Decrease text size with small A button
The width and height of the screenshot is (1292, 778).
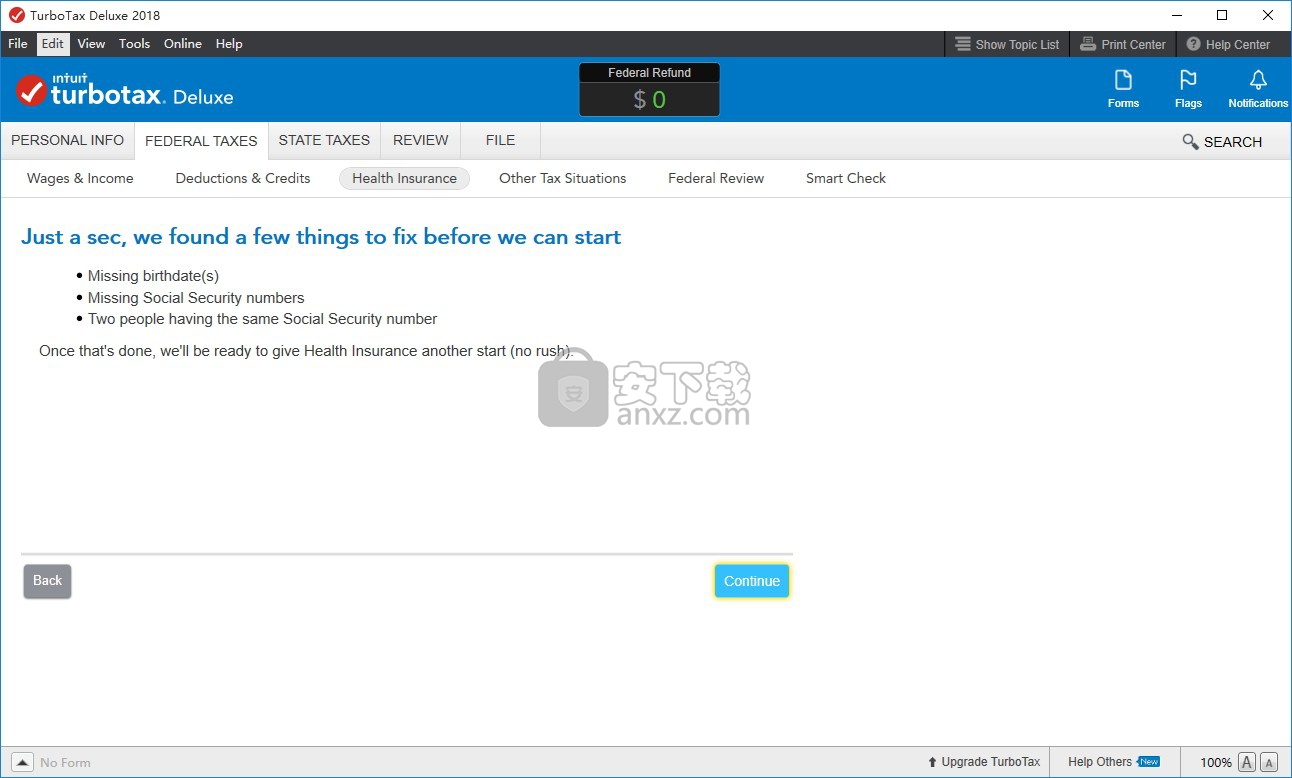point(1269,762)
